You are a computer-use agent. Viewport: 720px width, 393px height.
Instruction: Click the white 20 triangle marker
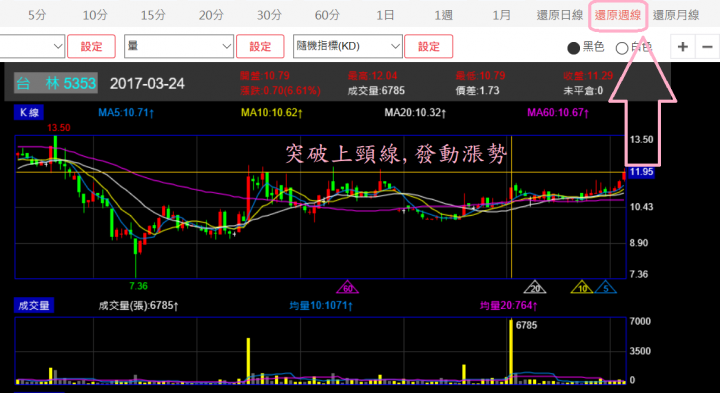[535, 287]
